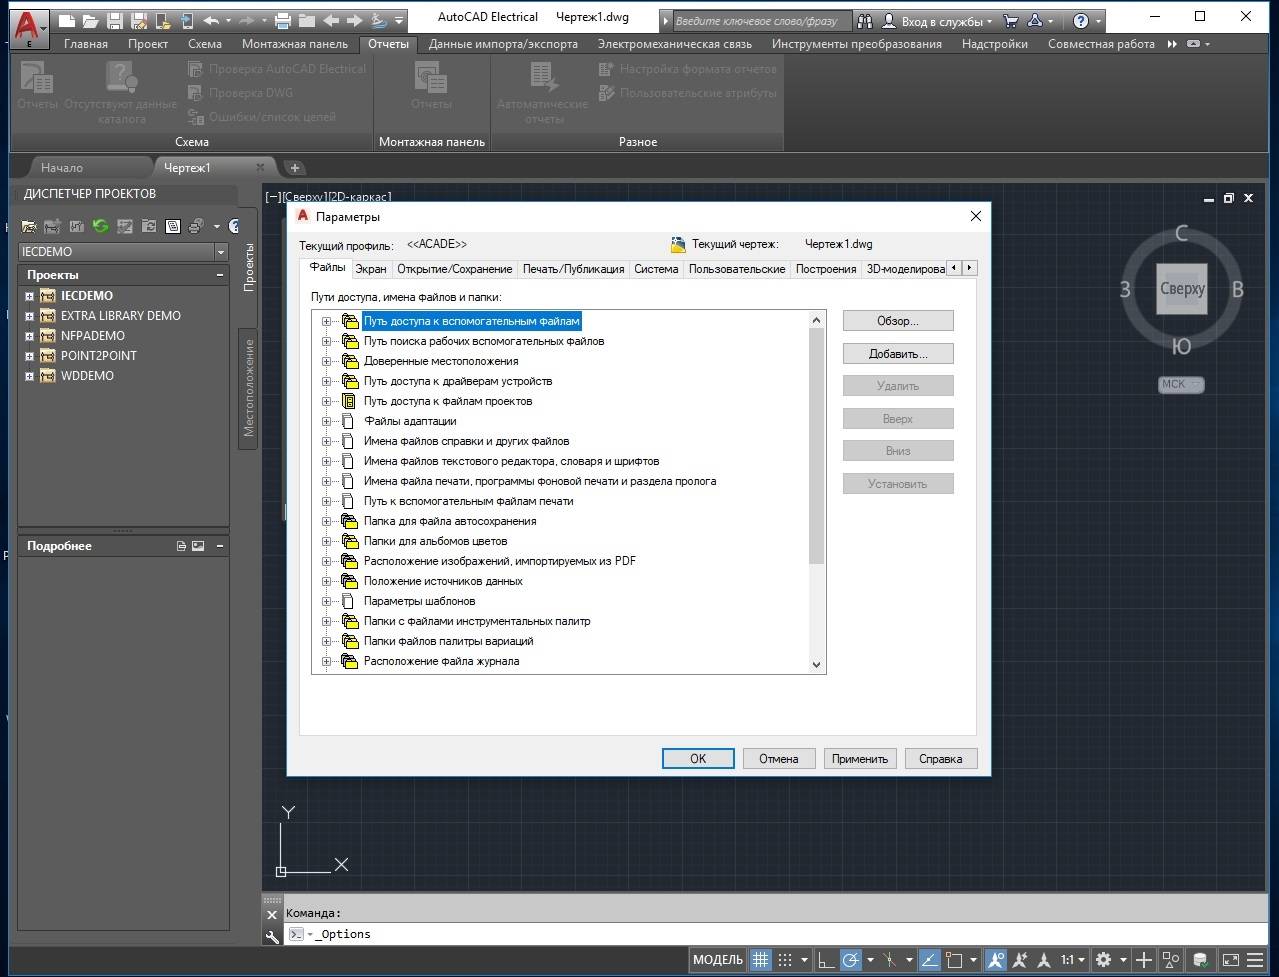Switch to the Печать/Публикация tab
Viewport: 1279px width, 977px height.
pos(574,269)
